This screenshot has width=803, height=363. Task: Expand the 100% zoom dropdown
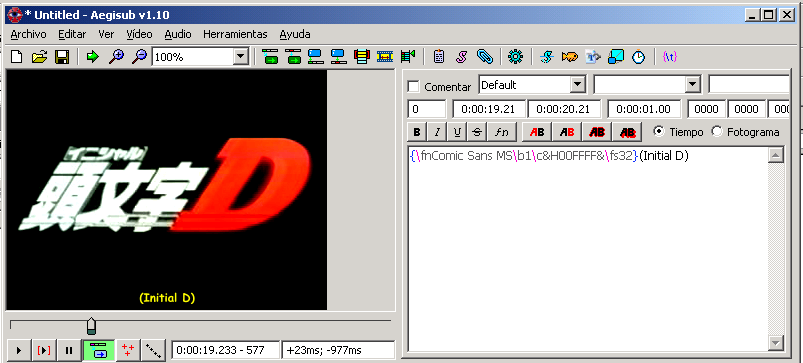point(240,57)
